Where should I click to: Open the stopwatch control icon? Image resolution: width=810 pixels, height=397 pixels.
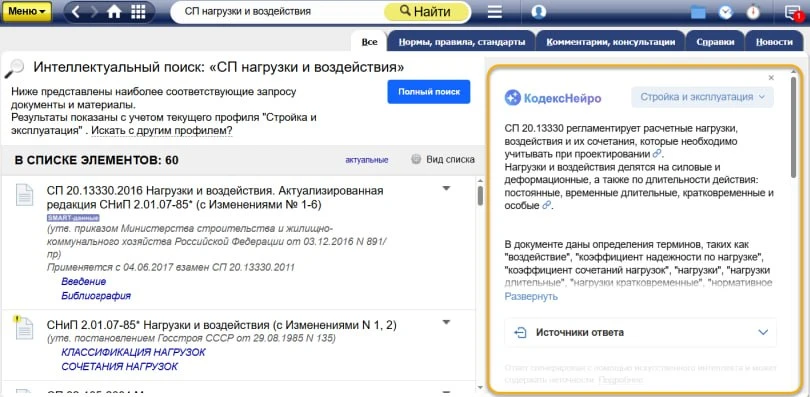(x=753, y=12)
